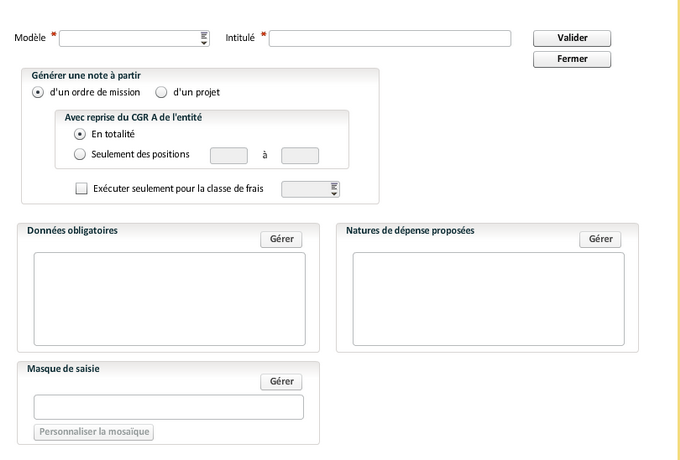Screen dimensions: 680x460
Task: Click the Valider button
Action: click(x=571, y=38)
